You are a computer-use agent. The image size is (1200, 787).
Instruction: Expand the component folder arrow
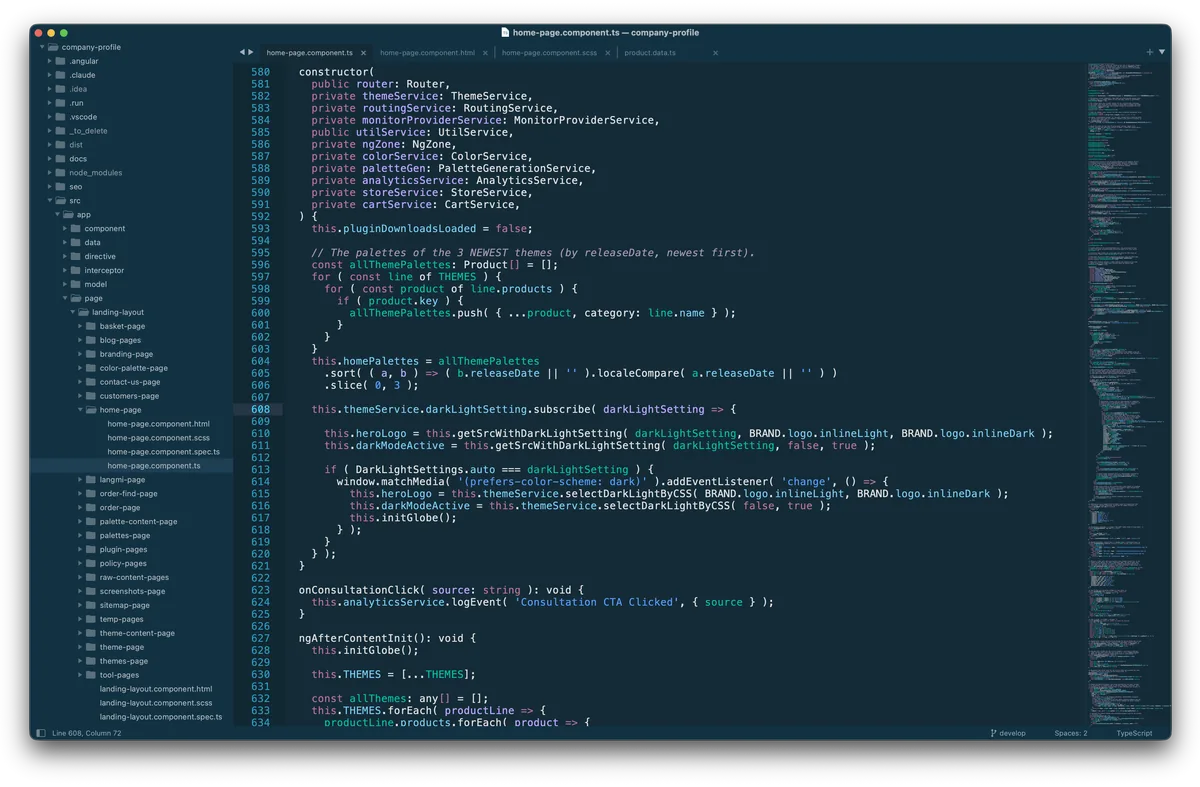click(x=66, y=229)
